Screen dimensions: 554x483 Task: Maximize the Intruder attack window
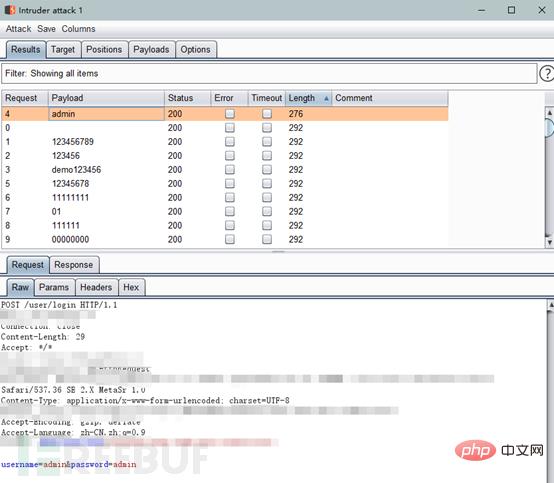click(x=511, y=10)
